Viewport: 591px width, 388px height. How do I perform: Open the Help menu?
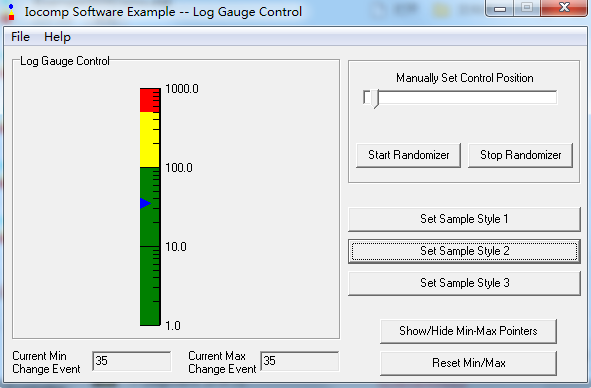[57, 37]
